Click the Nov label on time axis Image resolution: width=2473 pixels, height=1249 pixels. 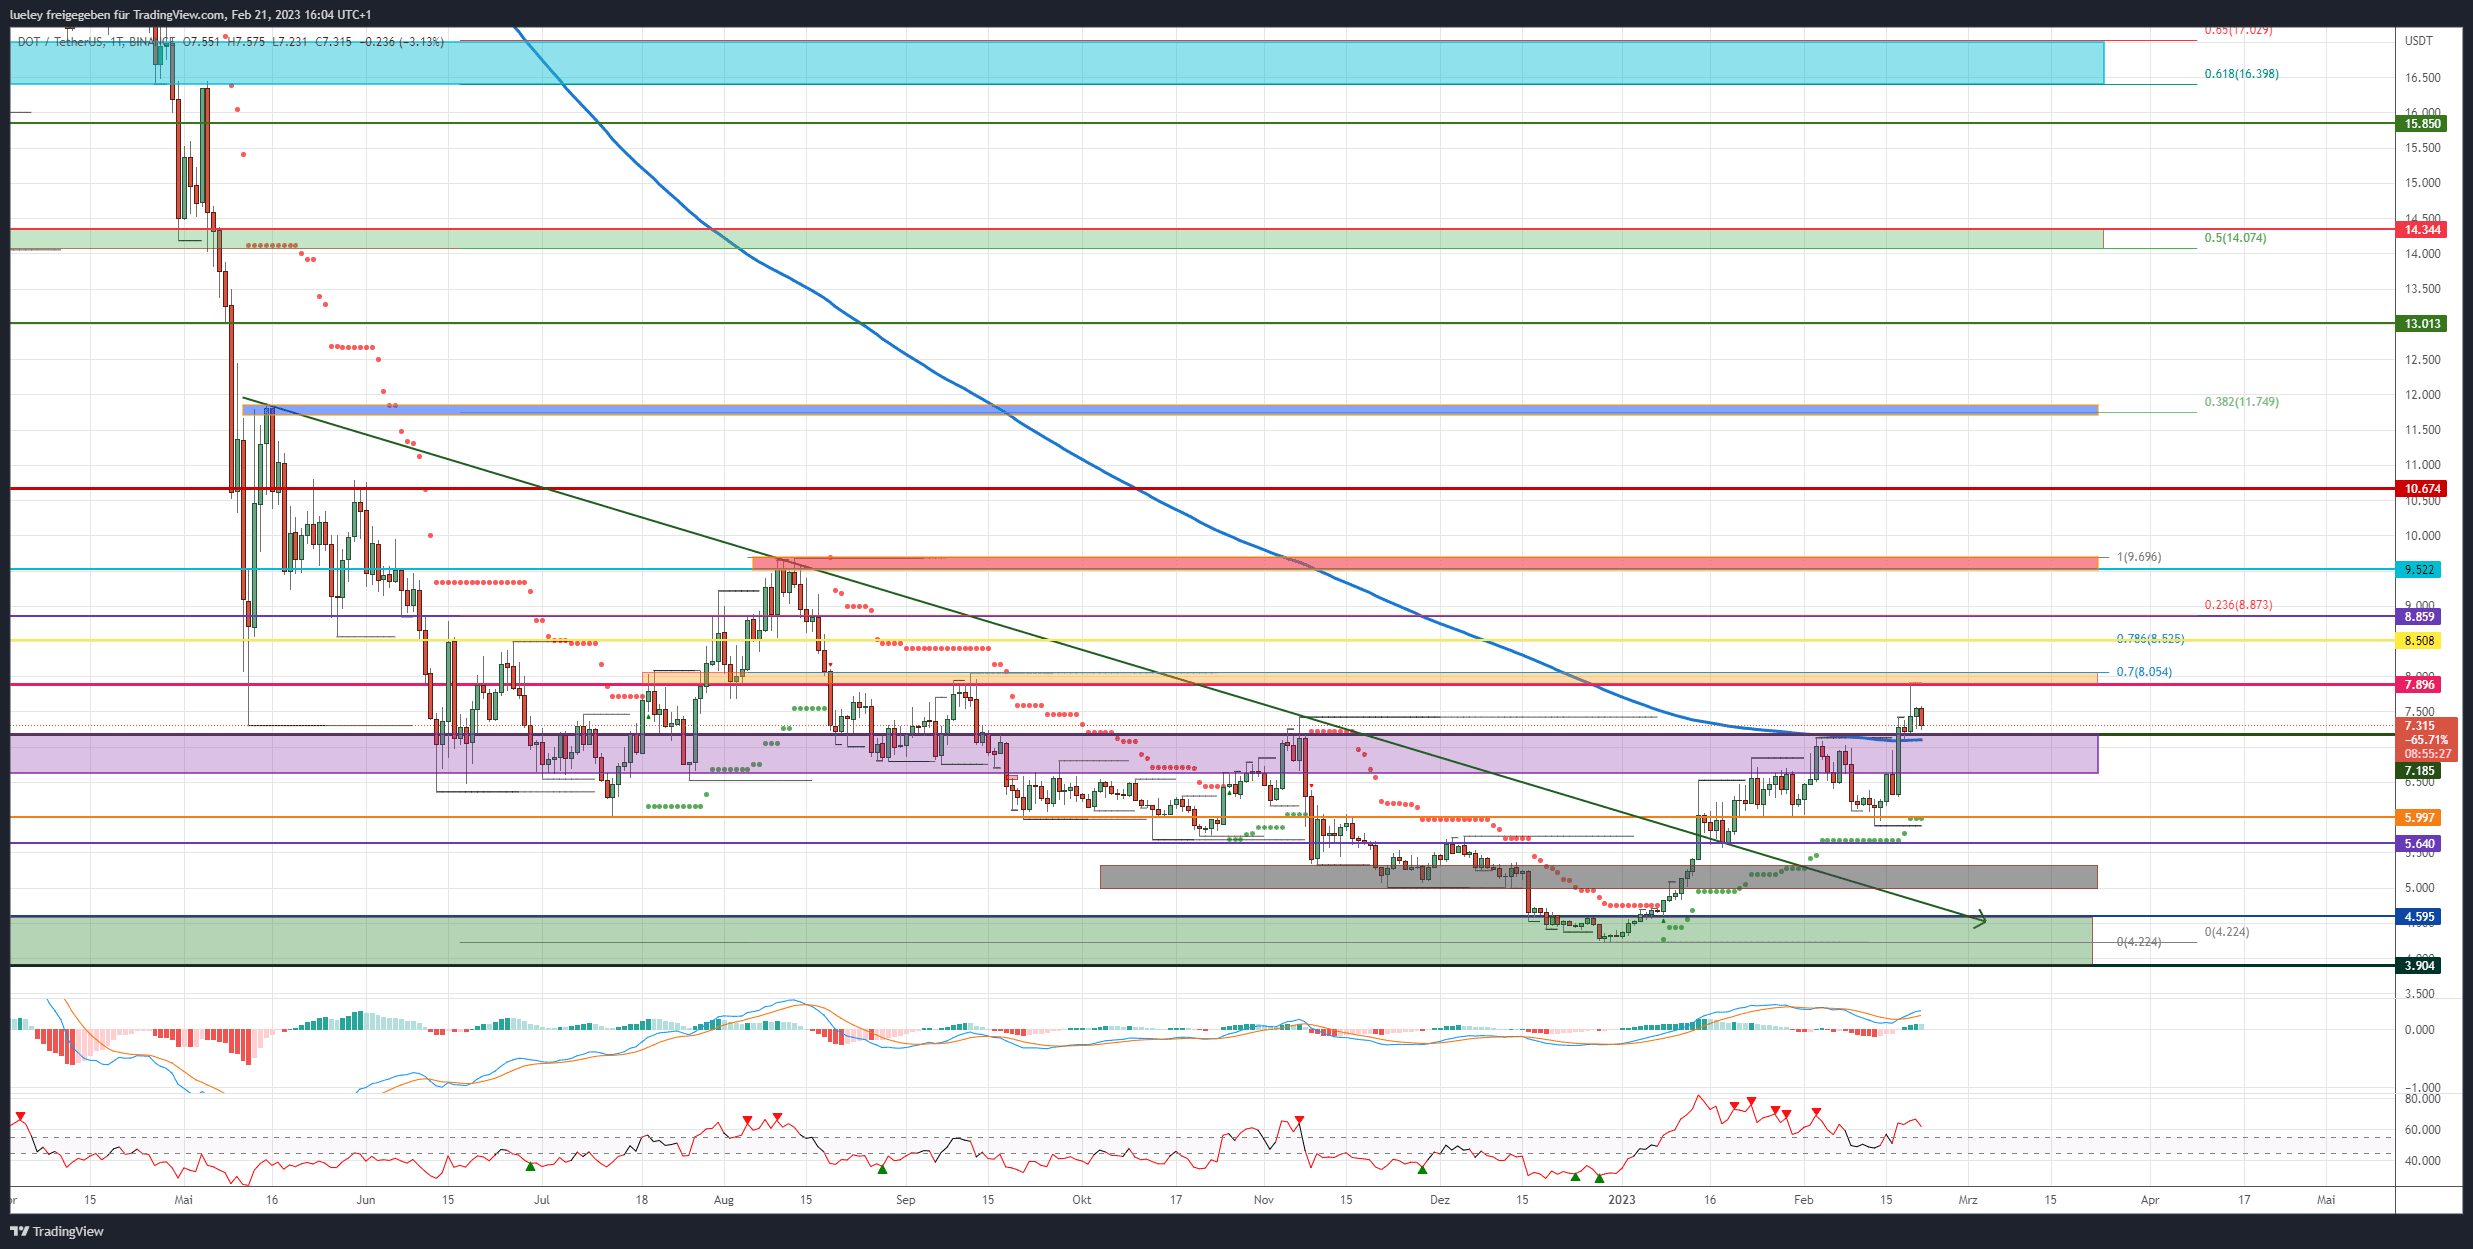1264,1199
